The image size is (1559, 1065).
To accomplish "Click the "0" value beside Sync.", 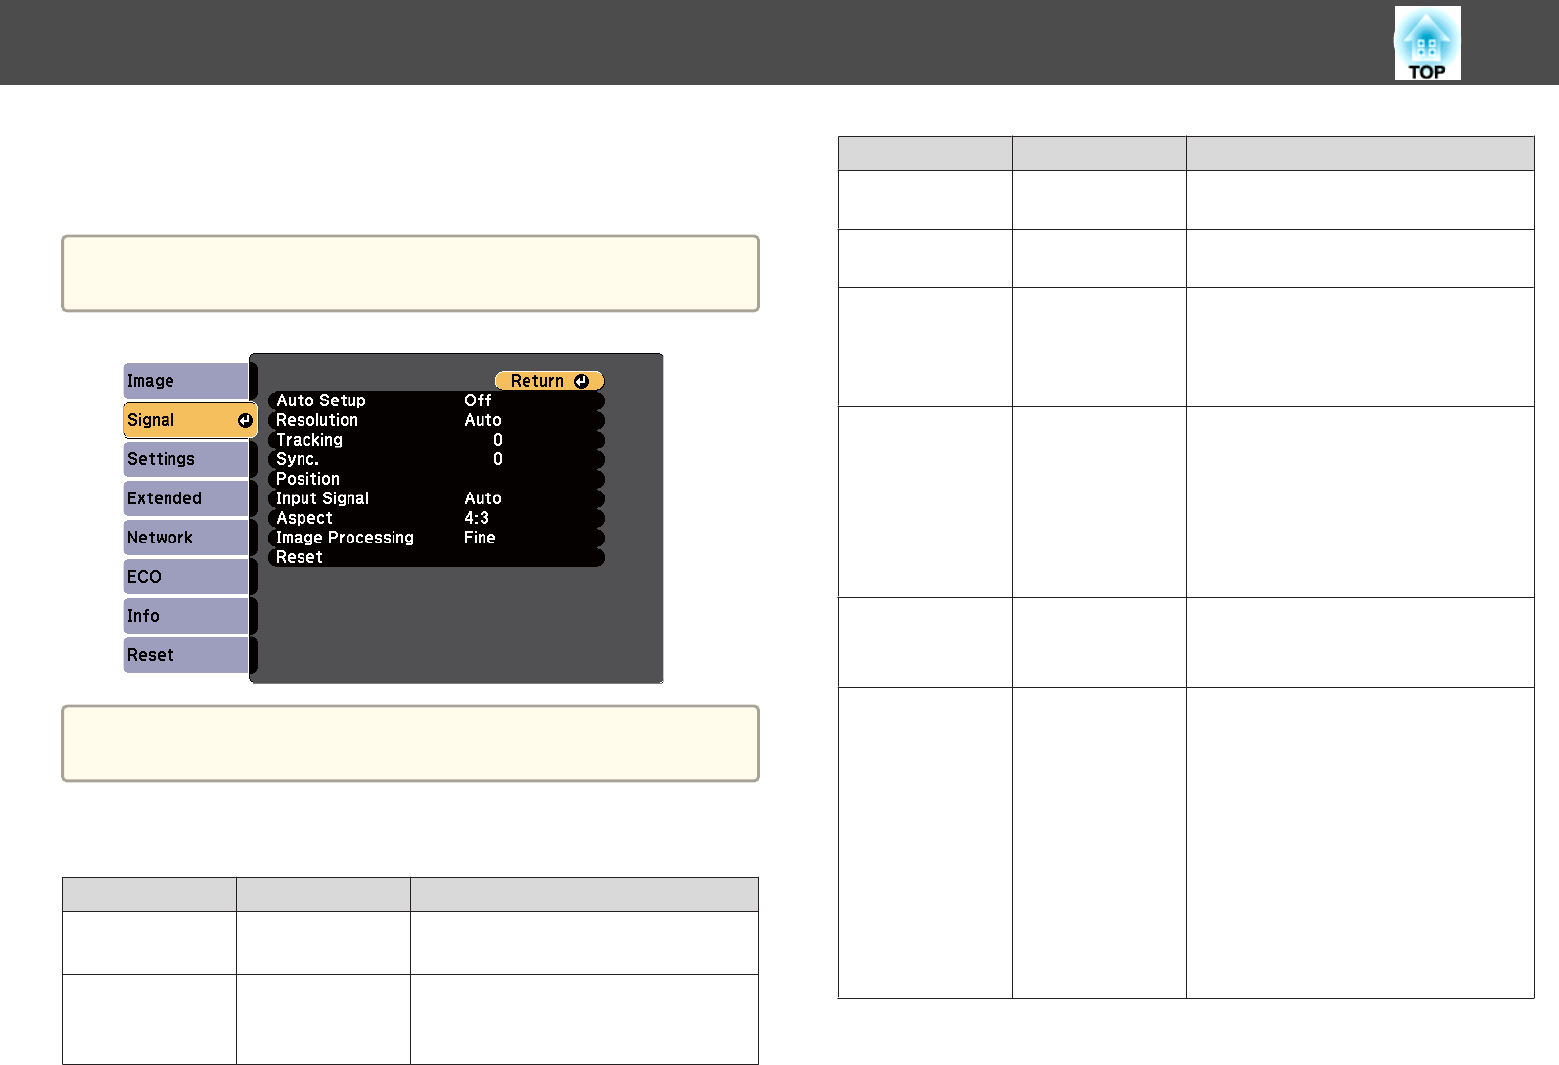I will tap(498, 459).
